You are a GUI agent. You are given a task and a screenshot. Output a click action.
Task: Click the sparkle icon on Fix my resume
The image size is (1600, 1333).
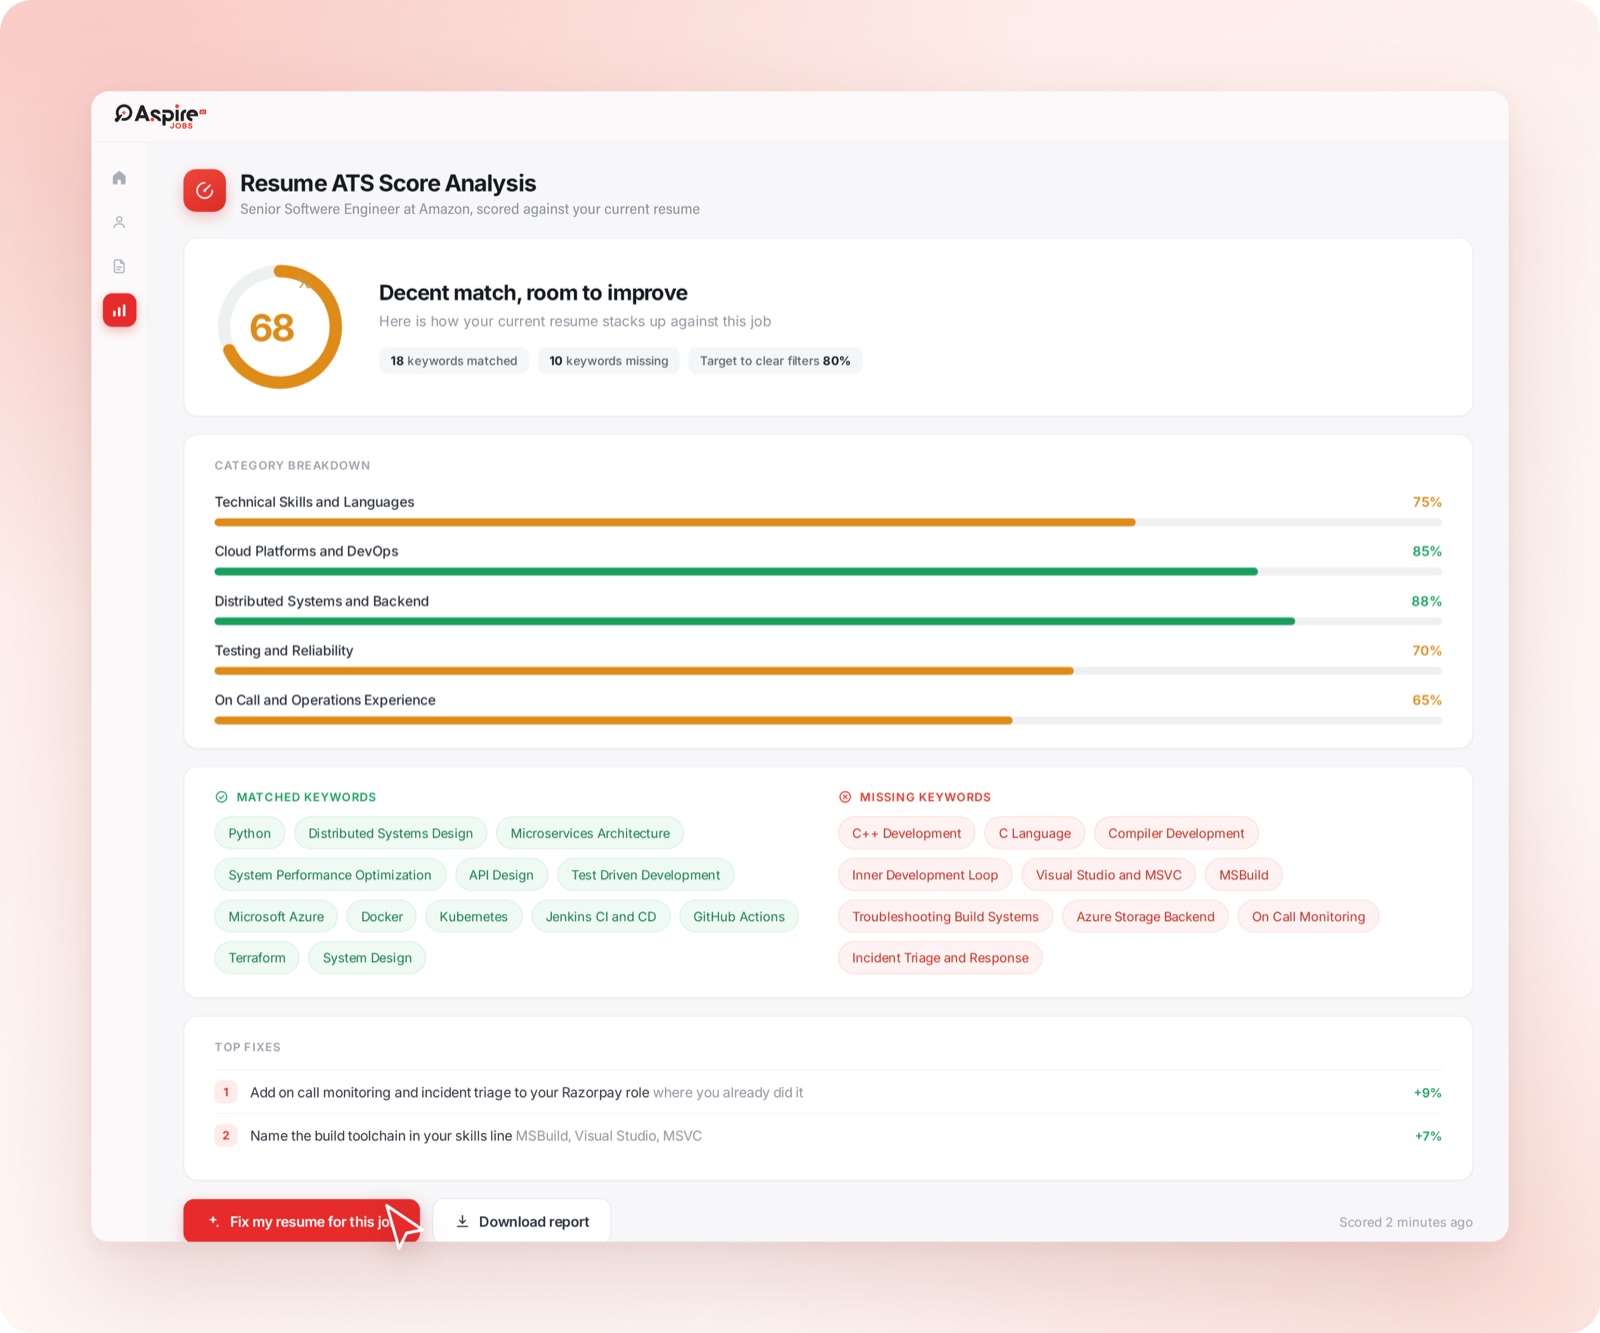pos(213,1221)
